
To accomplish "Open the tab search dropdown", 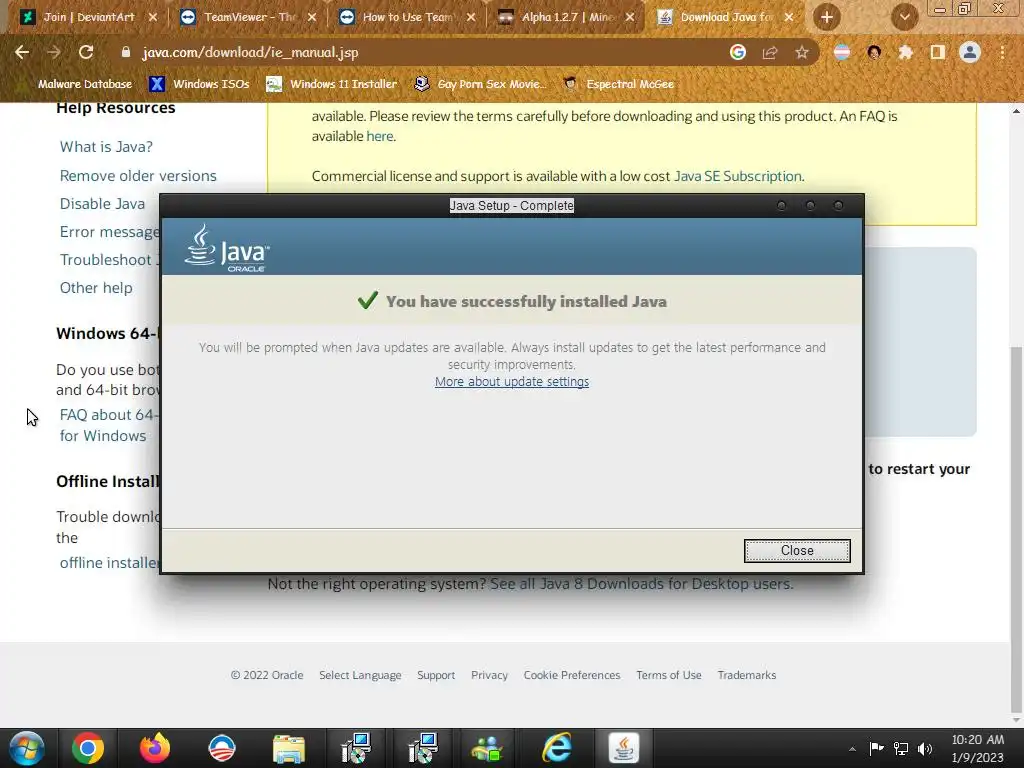I will pos(904,17).
